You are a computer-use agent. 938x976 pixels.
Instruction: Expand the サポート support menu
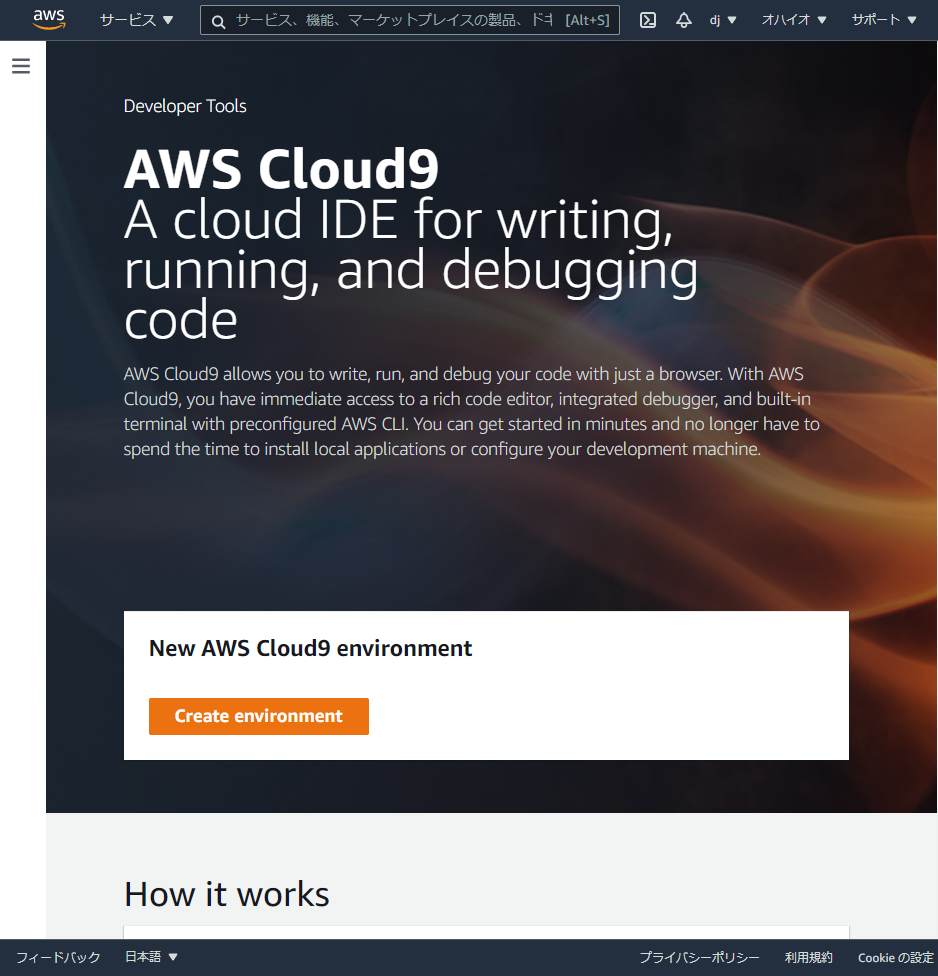[884, 20]
